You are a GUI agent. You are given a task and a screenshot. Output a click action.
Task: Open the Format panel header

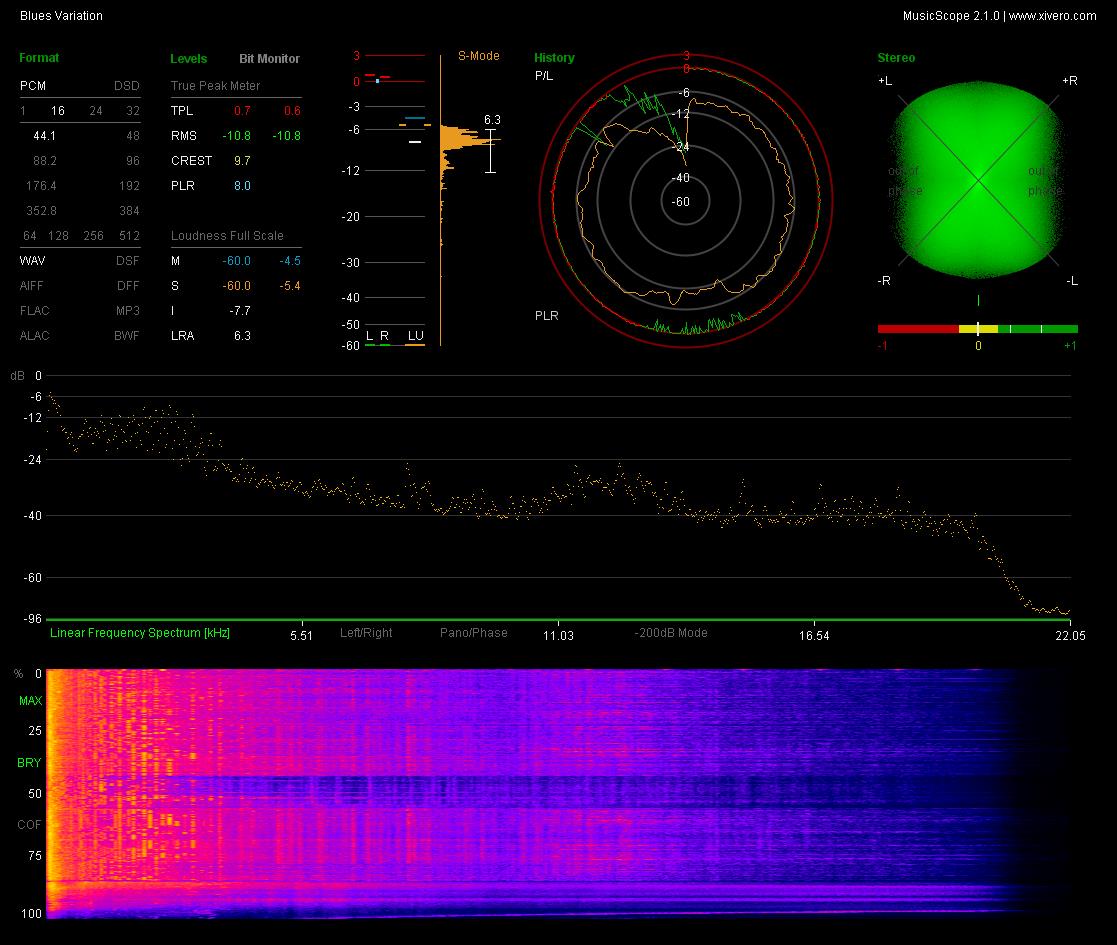39,58
